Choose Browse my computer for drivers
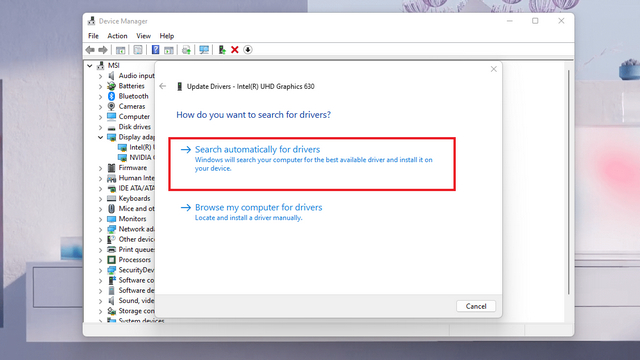The height and width of the screenshot is (360, 640). pos(251,212)
